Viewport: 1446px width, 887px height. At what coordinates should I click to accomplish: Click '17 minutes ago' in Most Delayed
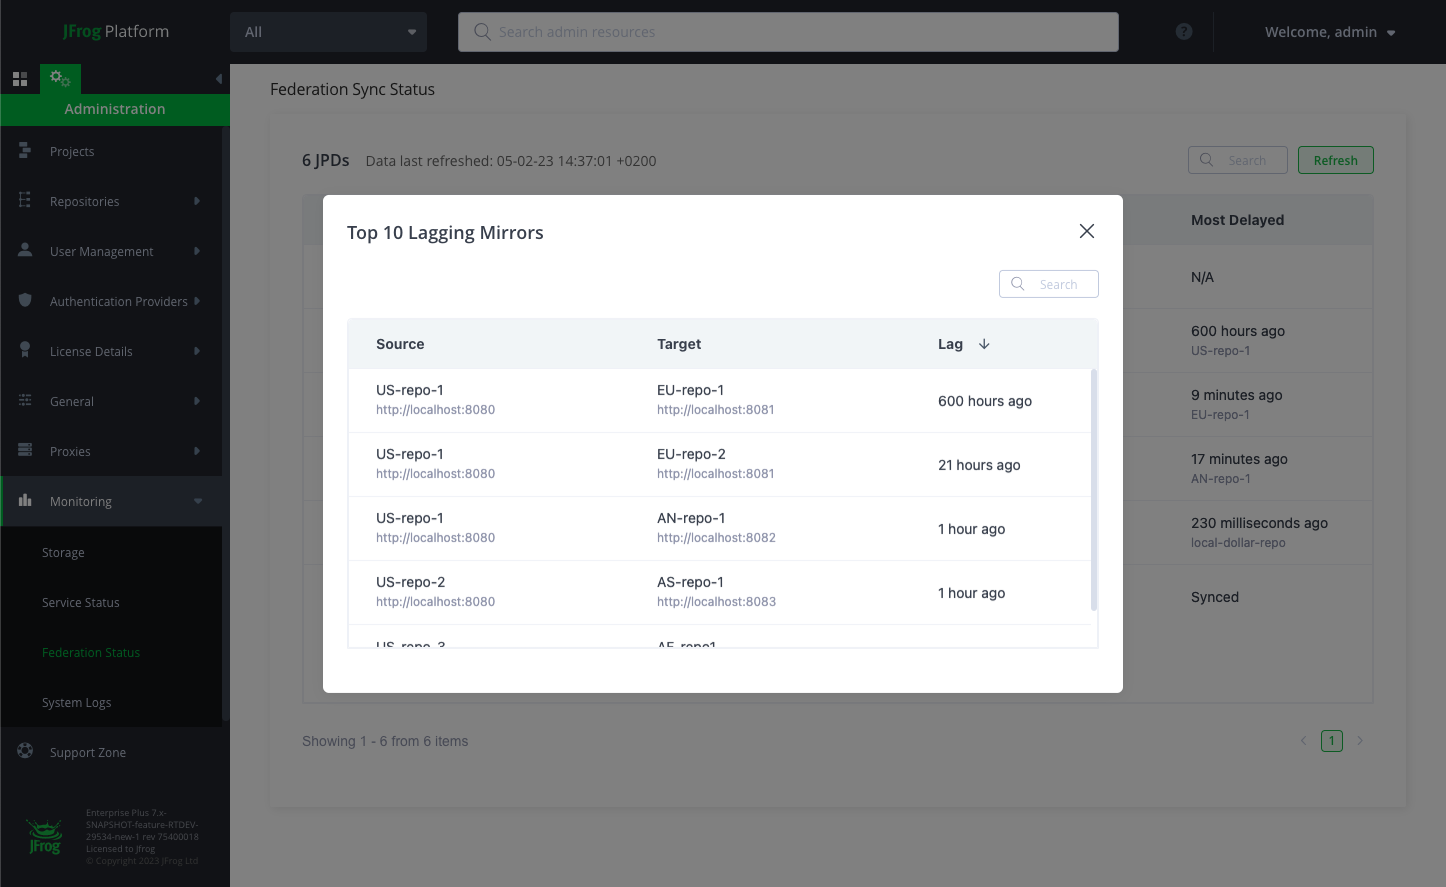1239,459
